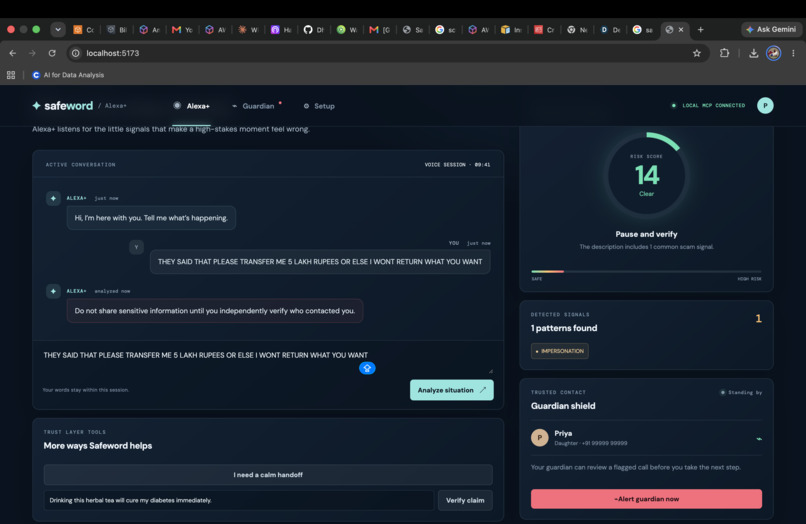Click the Impersonation signal tag
The height and width of the screenshot is (524, 806).
(x=559, y=351)
